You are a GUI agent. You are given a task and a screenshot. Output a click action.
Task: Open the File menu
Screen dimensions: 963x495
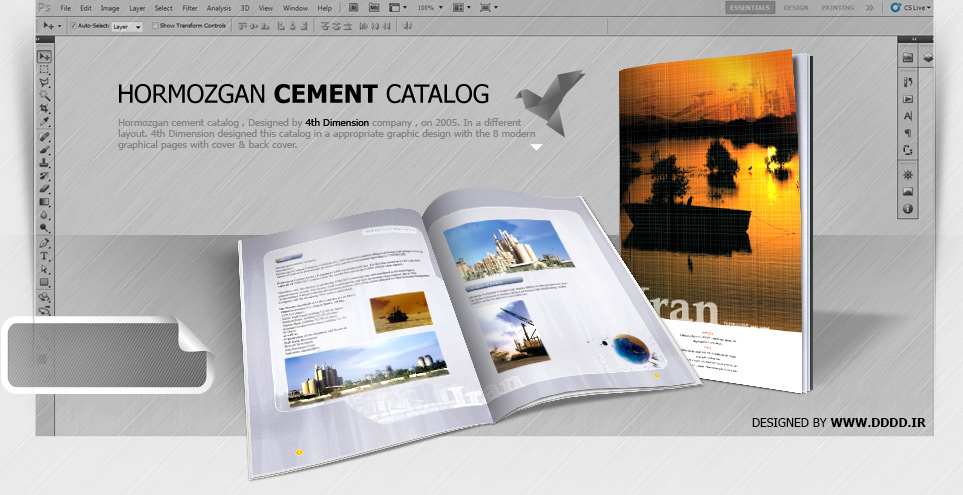pyautogui.click(x=66, y=9)
